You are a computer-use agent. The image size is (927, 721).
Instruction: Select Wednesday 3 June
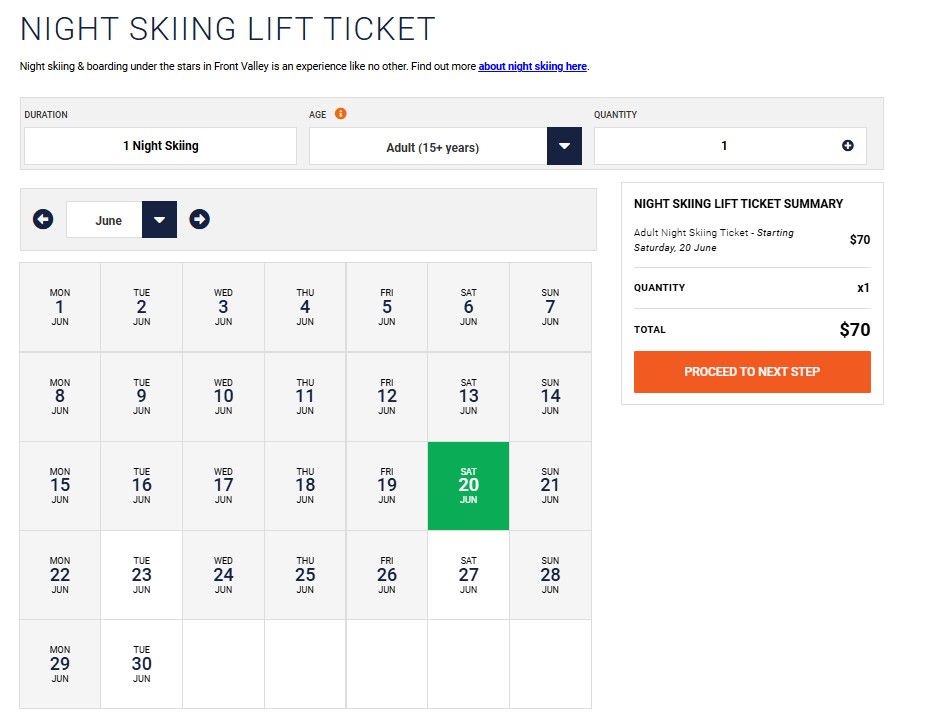[223, 307]
